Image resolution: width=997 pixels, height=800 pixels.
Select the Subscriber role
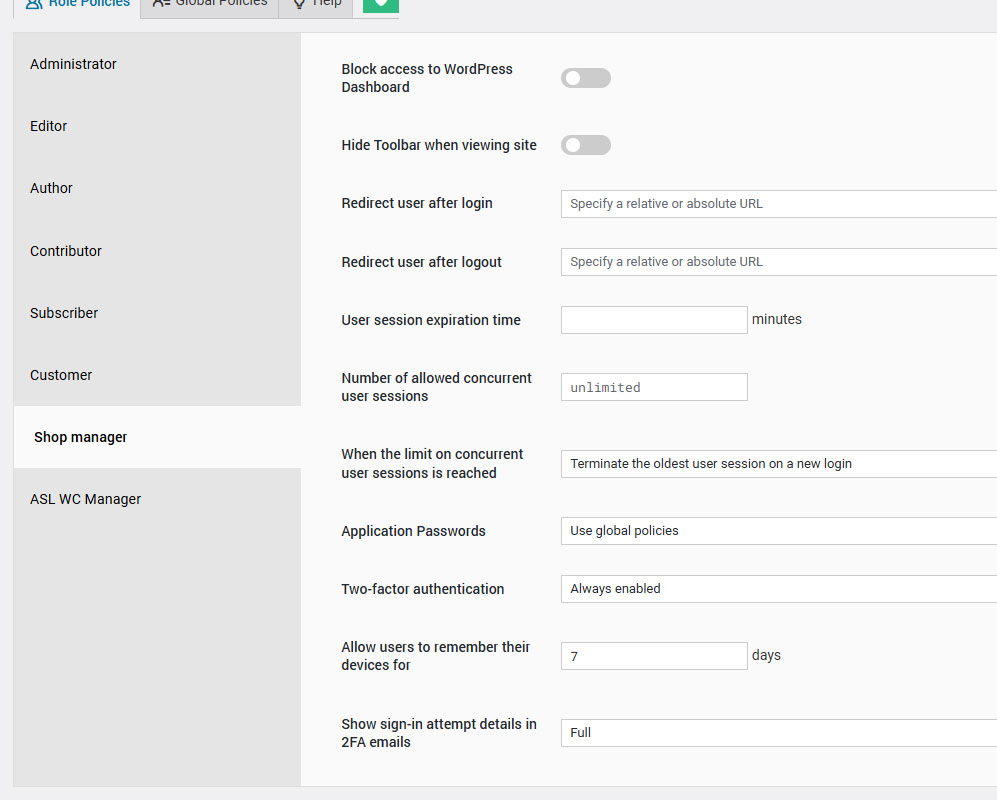coord(64,313)
